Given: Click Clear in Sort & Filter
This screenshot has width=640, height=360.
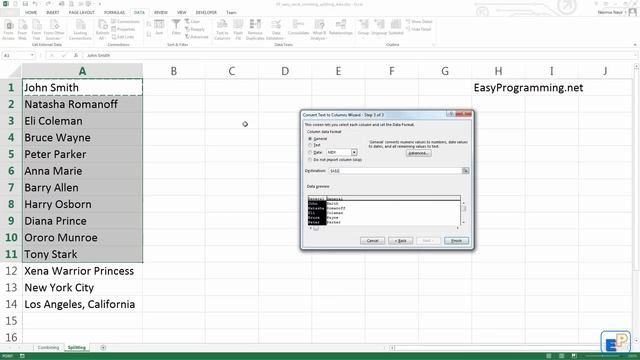Looking at the screenshot, I should 192,22.
